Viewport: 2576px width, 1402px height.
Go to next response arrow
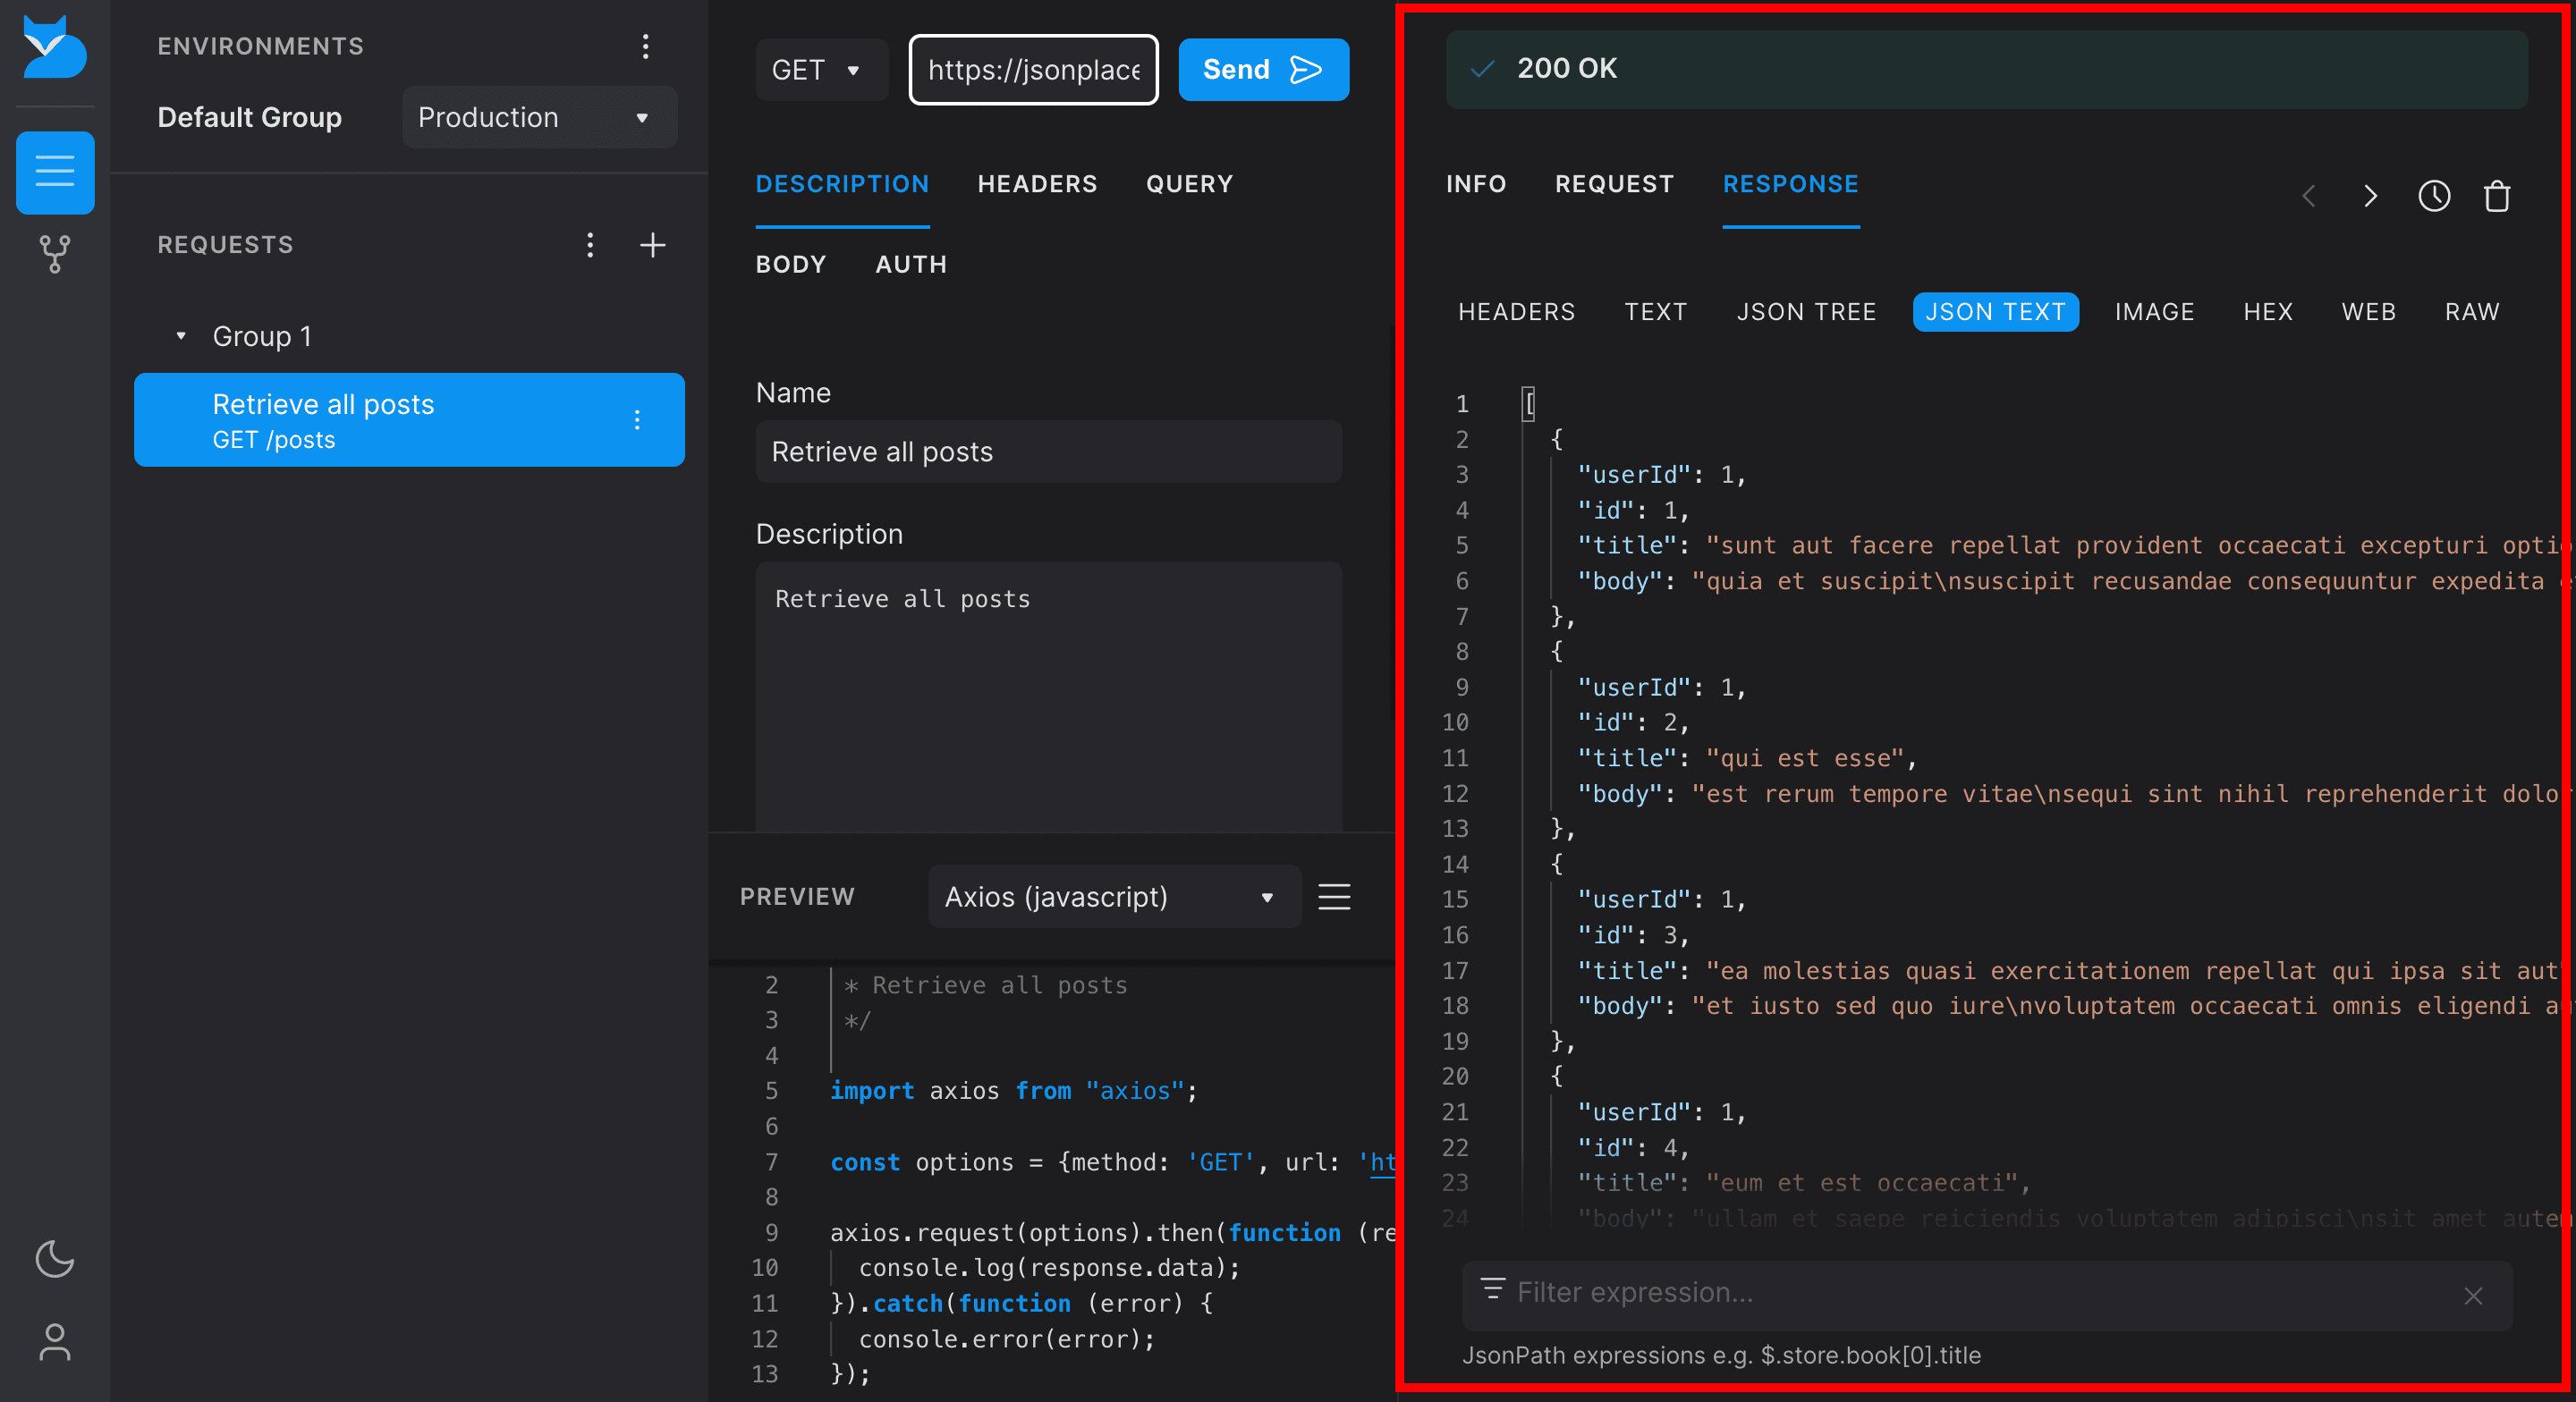[2370, 196]
